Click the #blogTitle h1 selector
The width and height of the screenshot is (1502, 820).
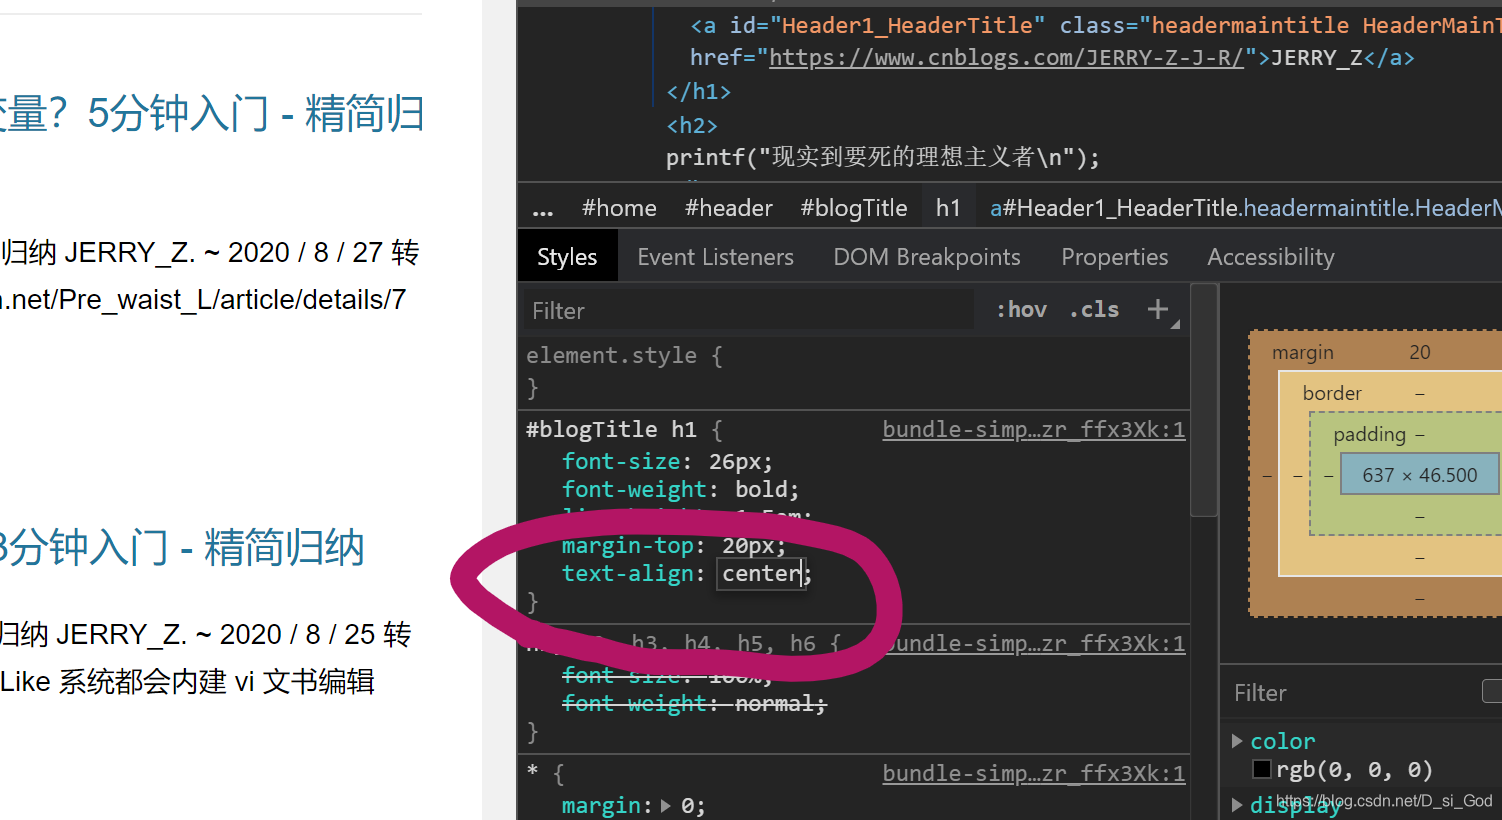point(611,430)
